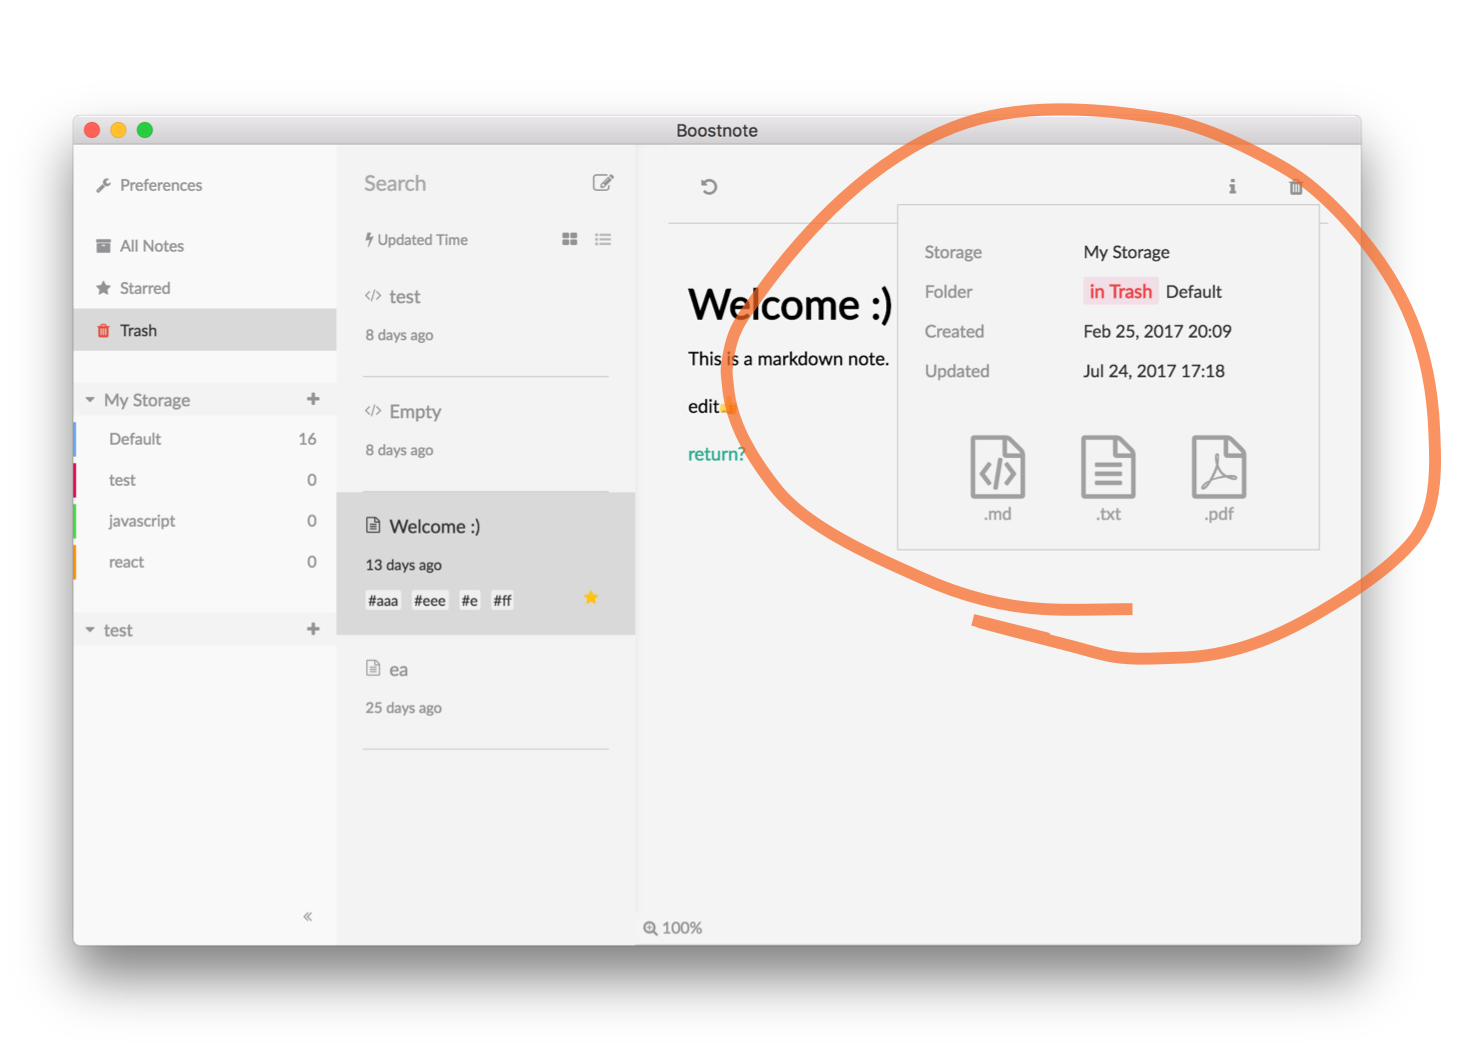Follow the return? link in the note
Screen dimensions: 1476x1062
(x=716, y=454)
